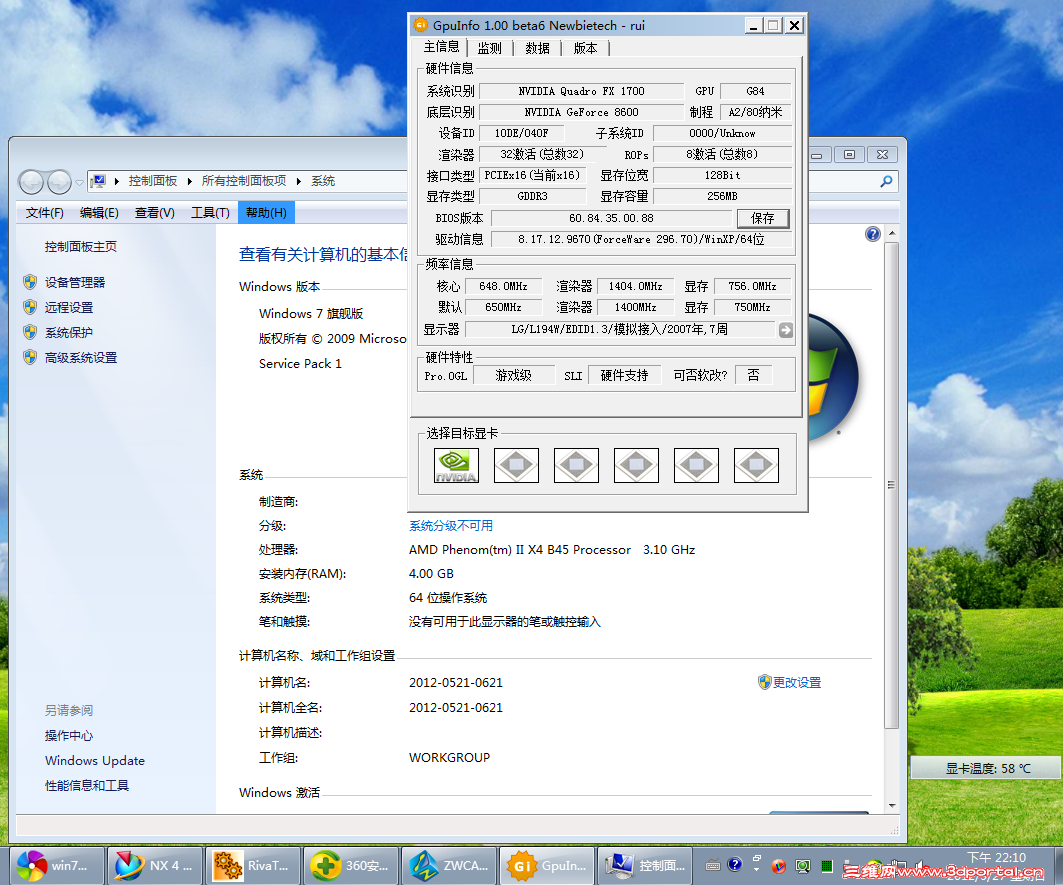Viewport: 1063px width, 885px height.
Task: Open 高级系统设置 link
Action: coord(81,357)
